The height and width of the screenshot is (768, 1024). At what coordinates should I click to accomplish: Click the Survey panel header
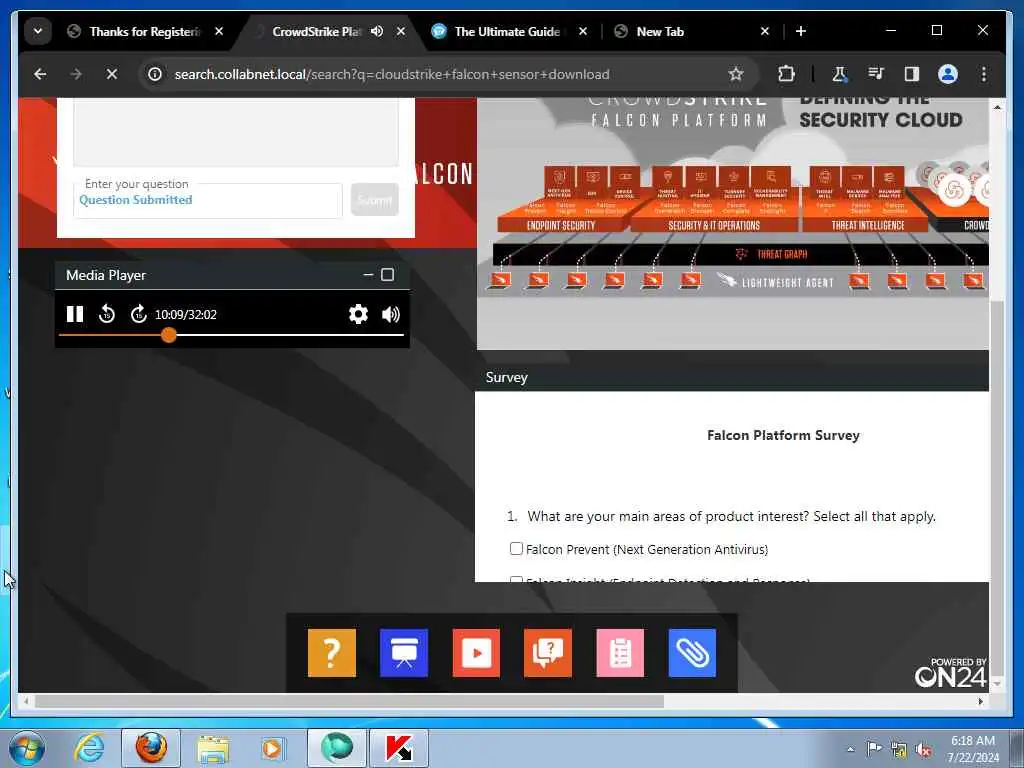[x=732, y=377]
